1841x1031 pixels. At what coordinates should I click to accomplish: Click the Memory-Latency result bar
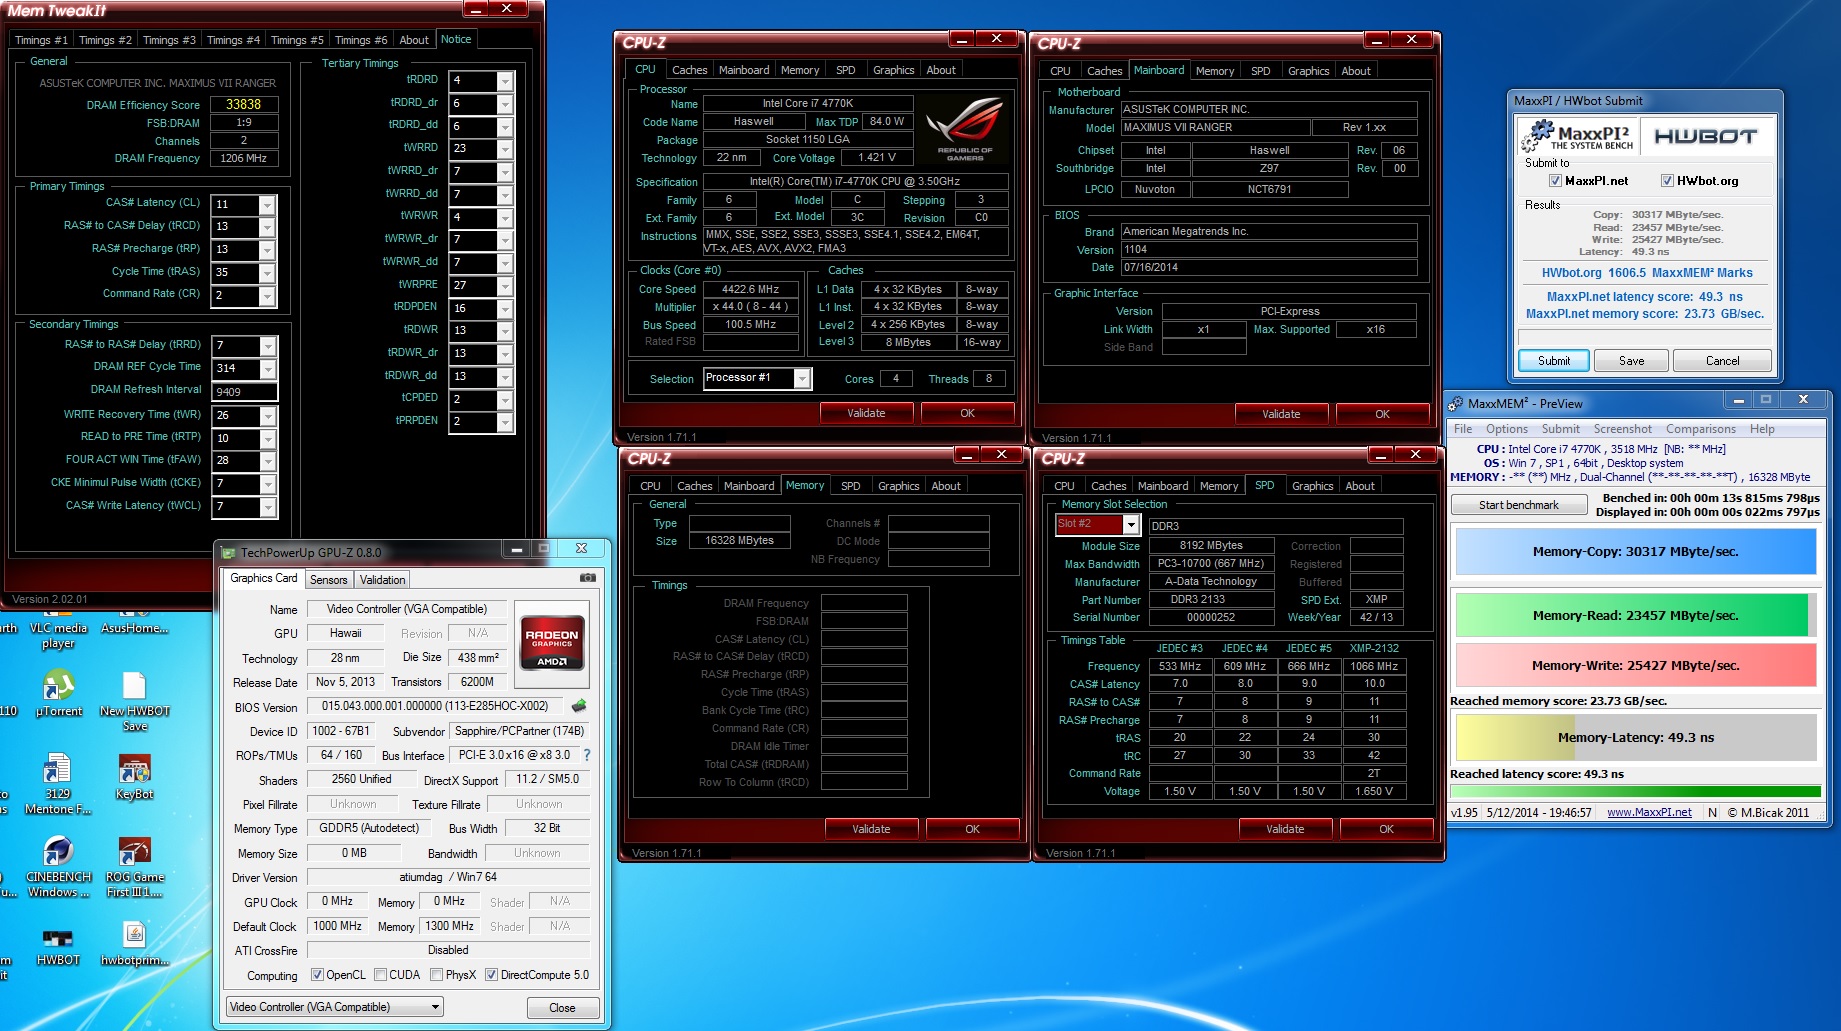[1635, 738]
